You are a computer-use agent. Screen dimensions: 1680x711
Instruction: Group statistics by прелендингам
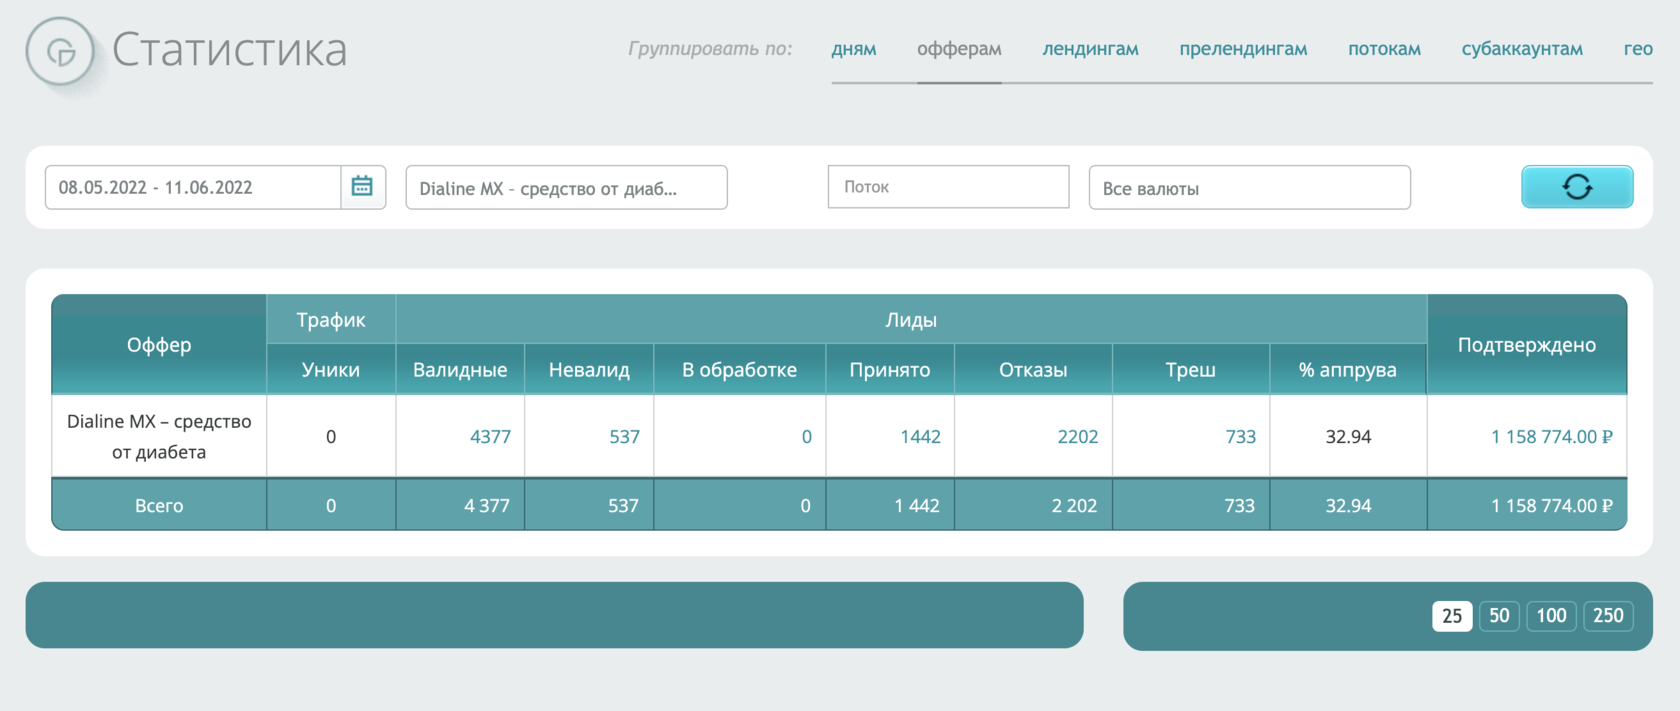tap(1243, 49)
